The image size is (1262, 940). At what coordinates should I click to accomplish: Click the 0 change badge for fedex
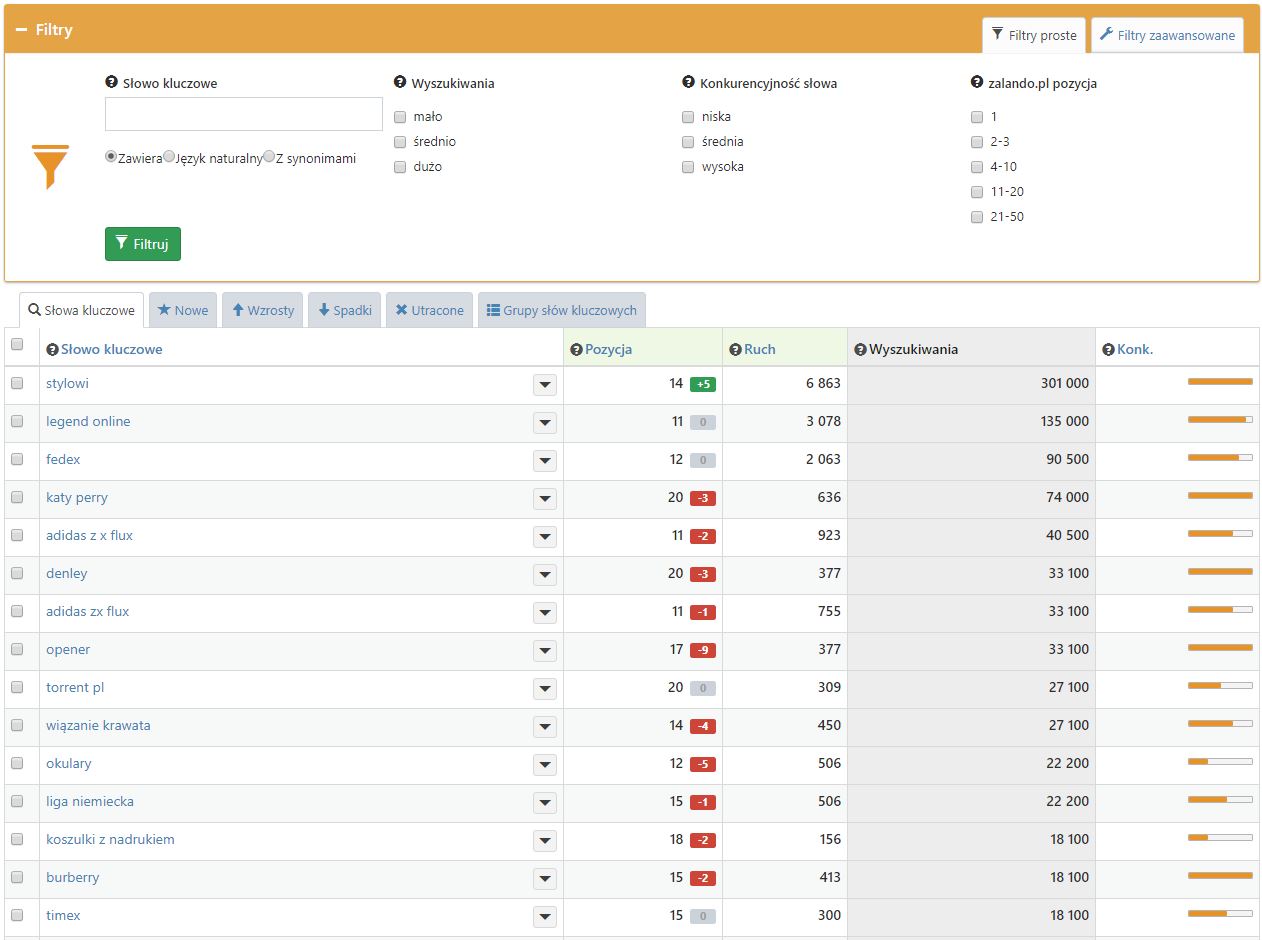pyautogui.click(x=703, y=460)
